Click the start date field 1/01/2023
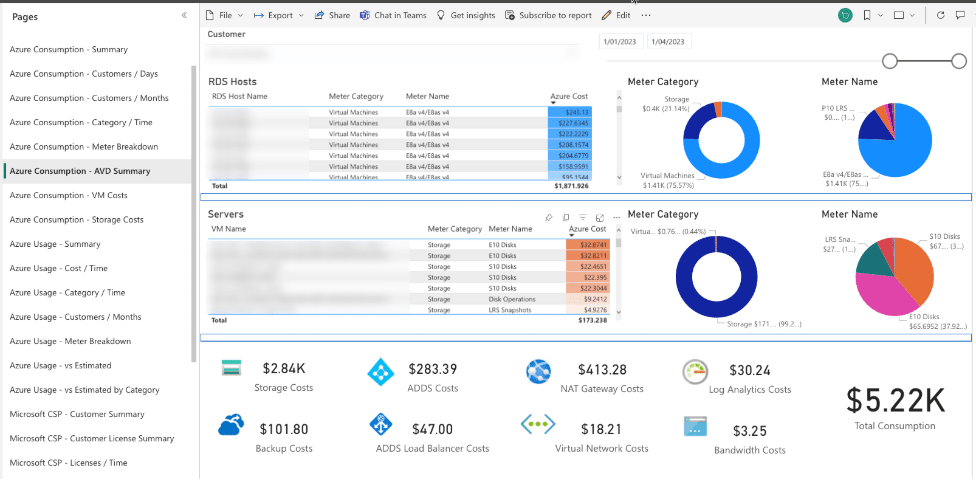This screenshot has height=480, width=976. click(621, 42)
